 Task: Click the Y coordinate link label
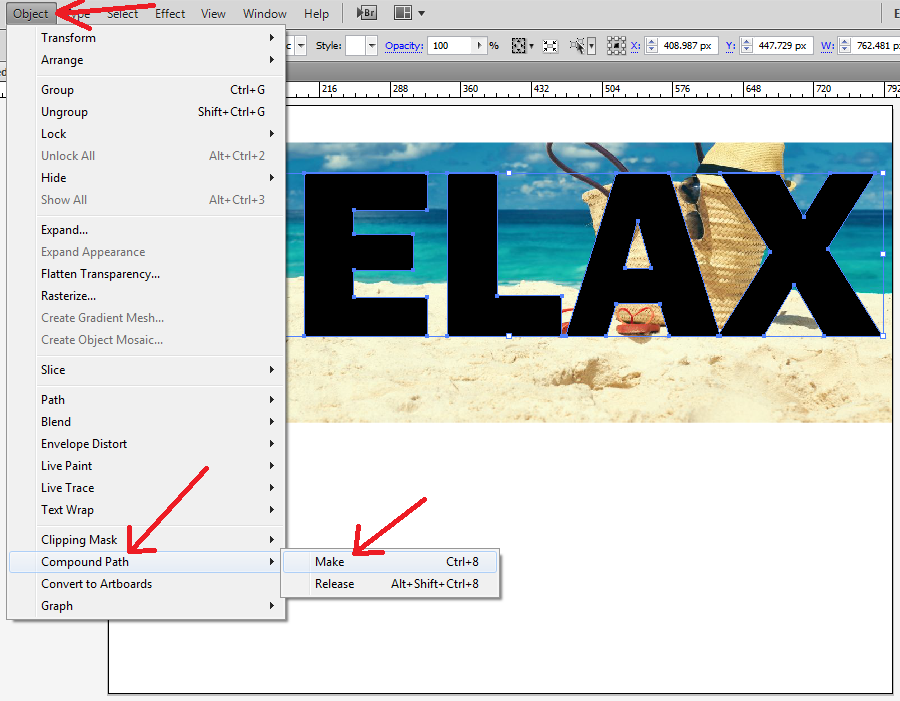(x=730, y=45)
